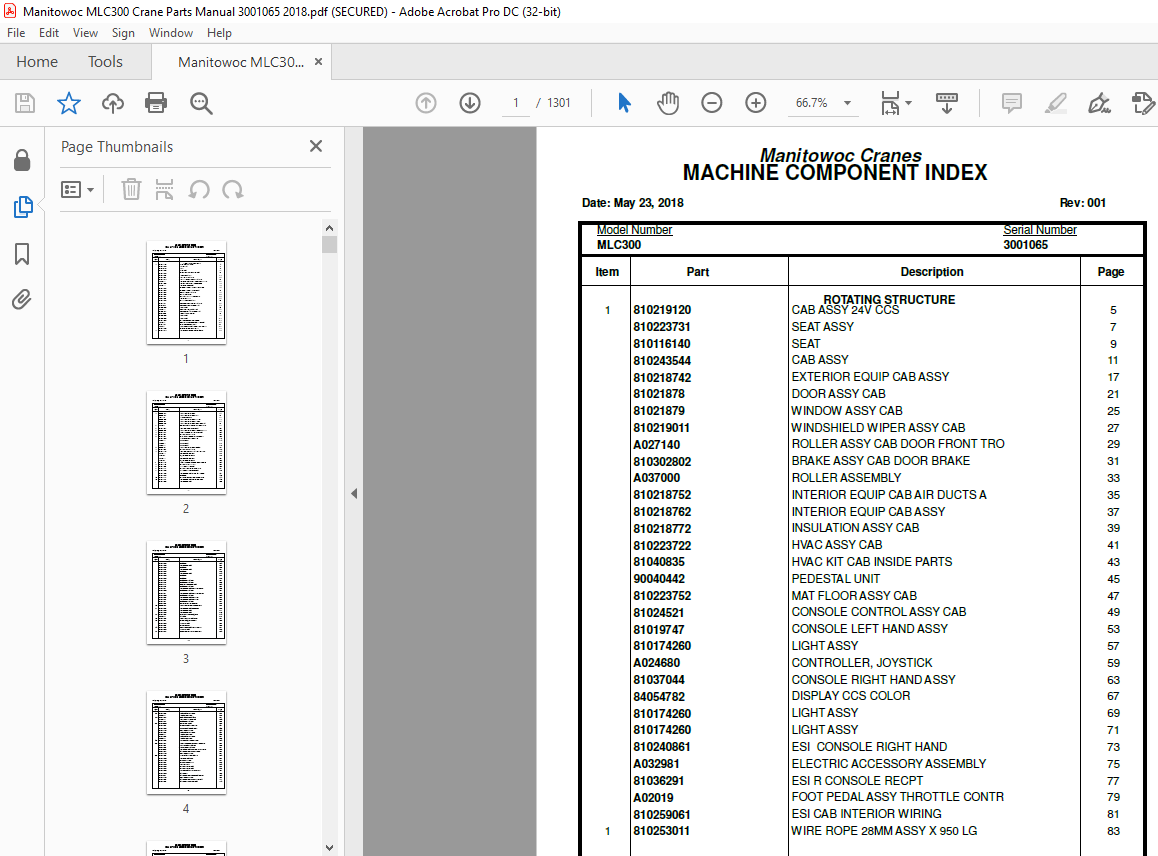Click description ELECTRIC ACCESSORY ASSEMBLY

point(888,764)
